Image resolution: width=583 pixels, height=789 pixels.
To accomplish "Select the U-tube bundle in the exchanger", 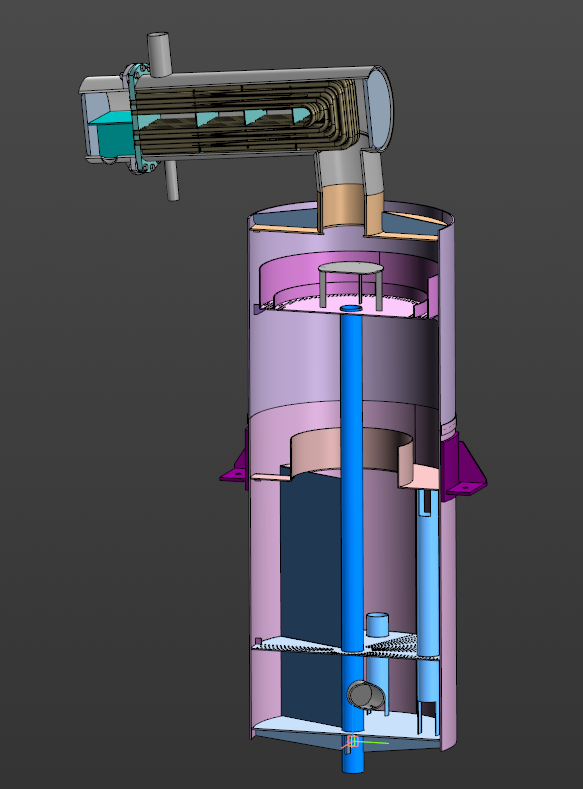I will pyautogui.click(x=246, y=117).
